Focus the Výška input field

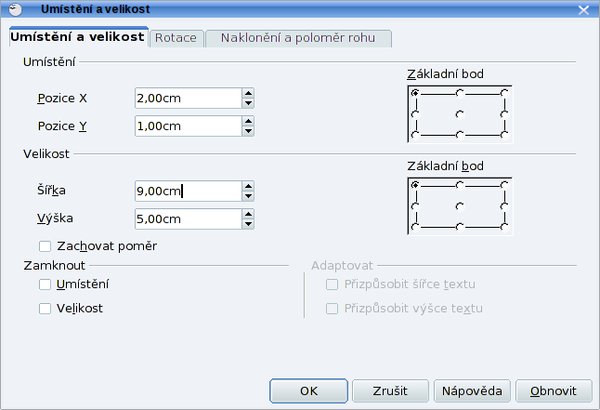tap(188, 219)
